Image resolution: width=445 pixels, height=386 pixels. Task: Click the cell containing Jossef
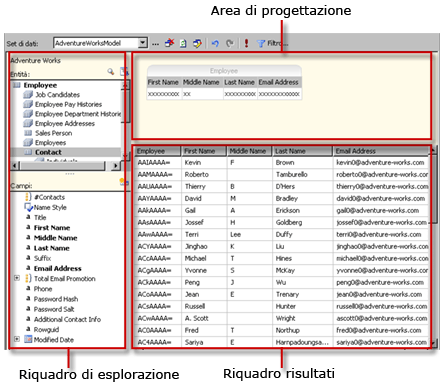(204, 222)
